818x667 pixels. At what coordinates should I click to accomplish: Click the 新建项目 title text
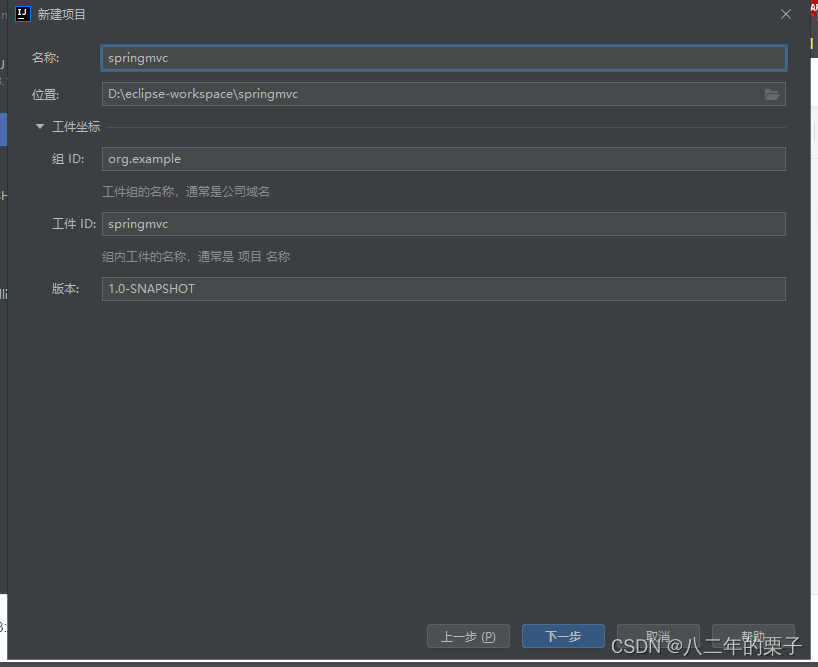[62, 15]
